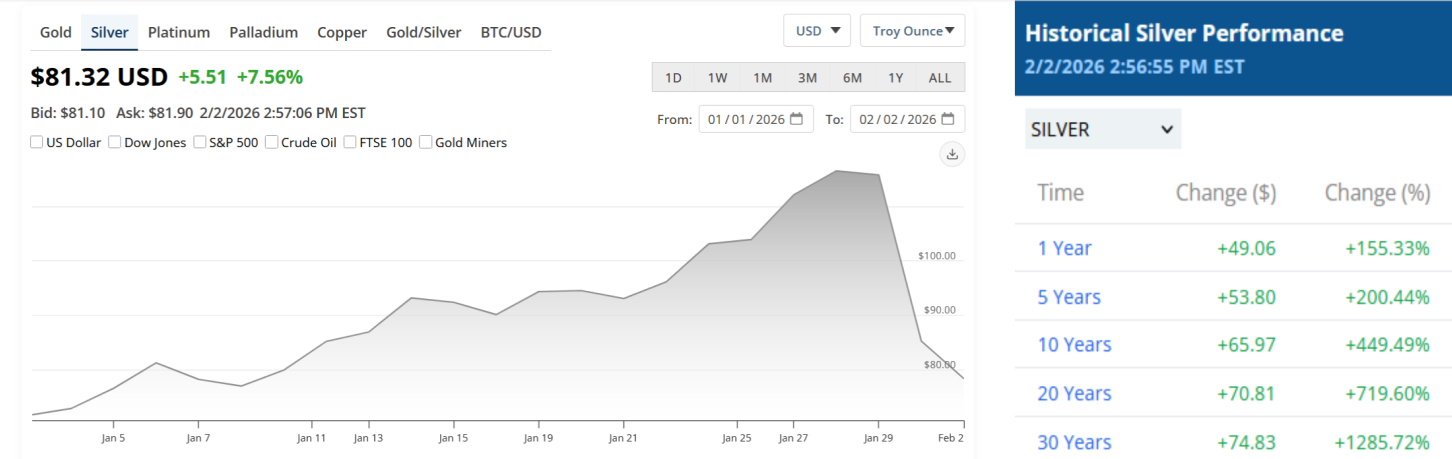Viewport: 1452px width, 459px height.
Task: Click the Ask: $81.90 quote
Action: point(154,113)
